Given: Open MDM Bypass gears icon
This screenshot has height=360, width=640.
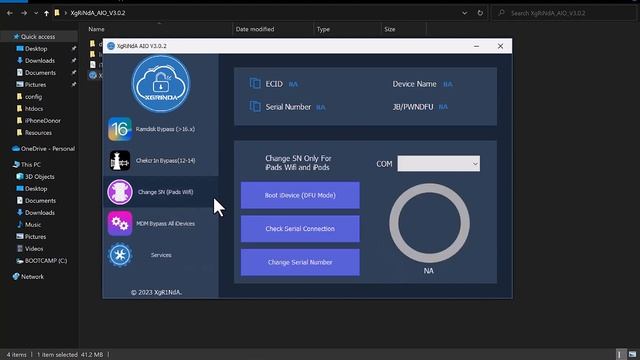Looking at the screenshot, I should [120, 223].
